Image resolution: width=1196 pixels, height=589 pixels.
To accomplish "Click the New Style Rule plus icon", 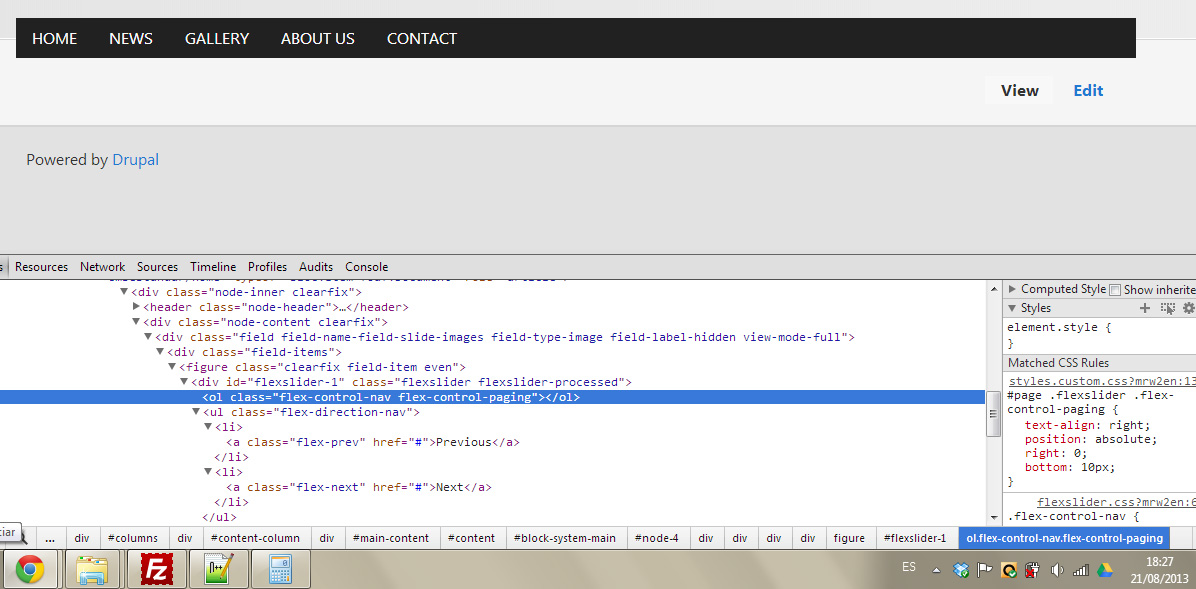I will 1145,308.
